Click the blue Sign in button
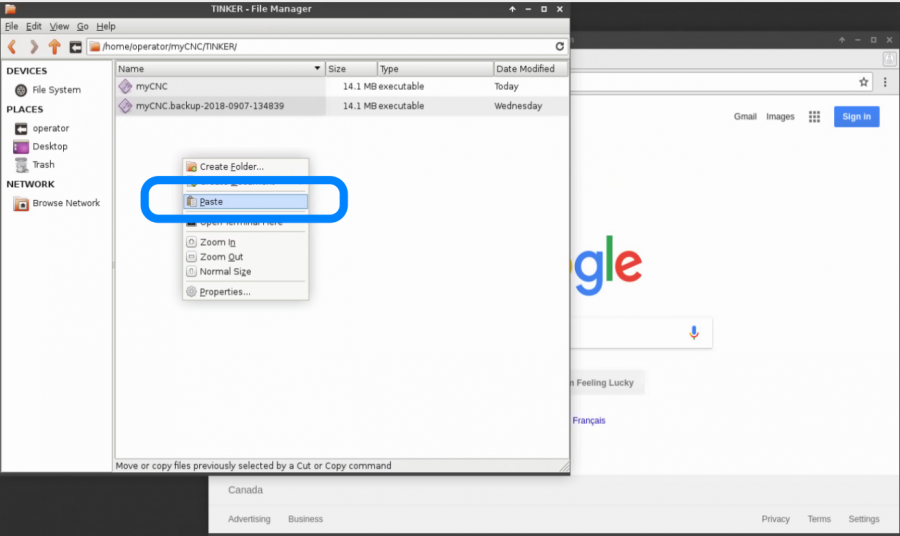The width and height of the screenshot is (900, 536). (856, 117)
